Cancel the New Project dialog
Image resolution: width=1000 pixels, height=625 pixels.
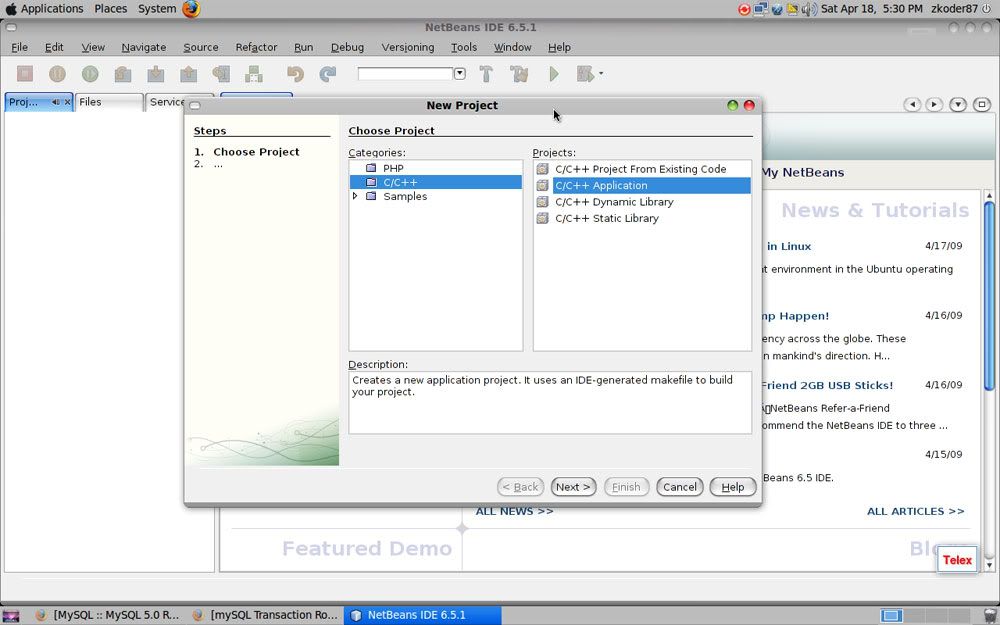(x=679, y=487)
